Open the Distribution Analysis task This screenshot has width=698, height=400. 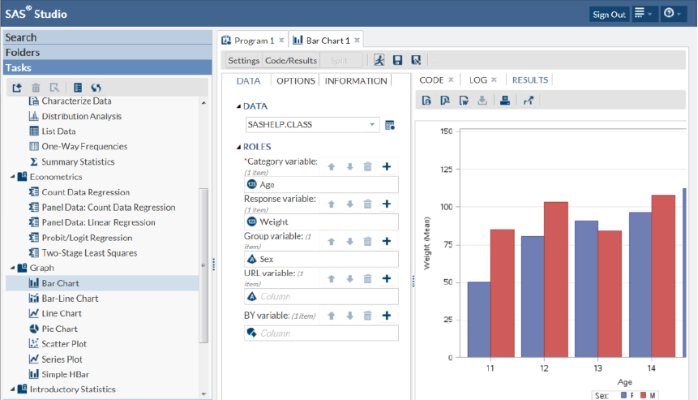[81, 116]
